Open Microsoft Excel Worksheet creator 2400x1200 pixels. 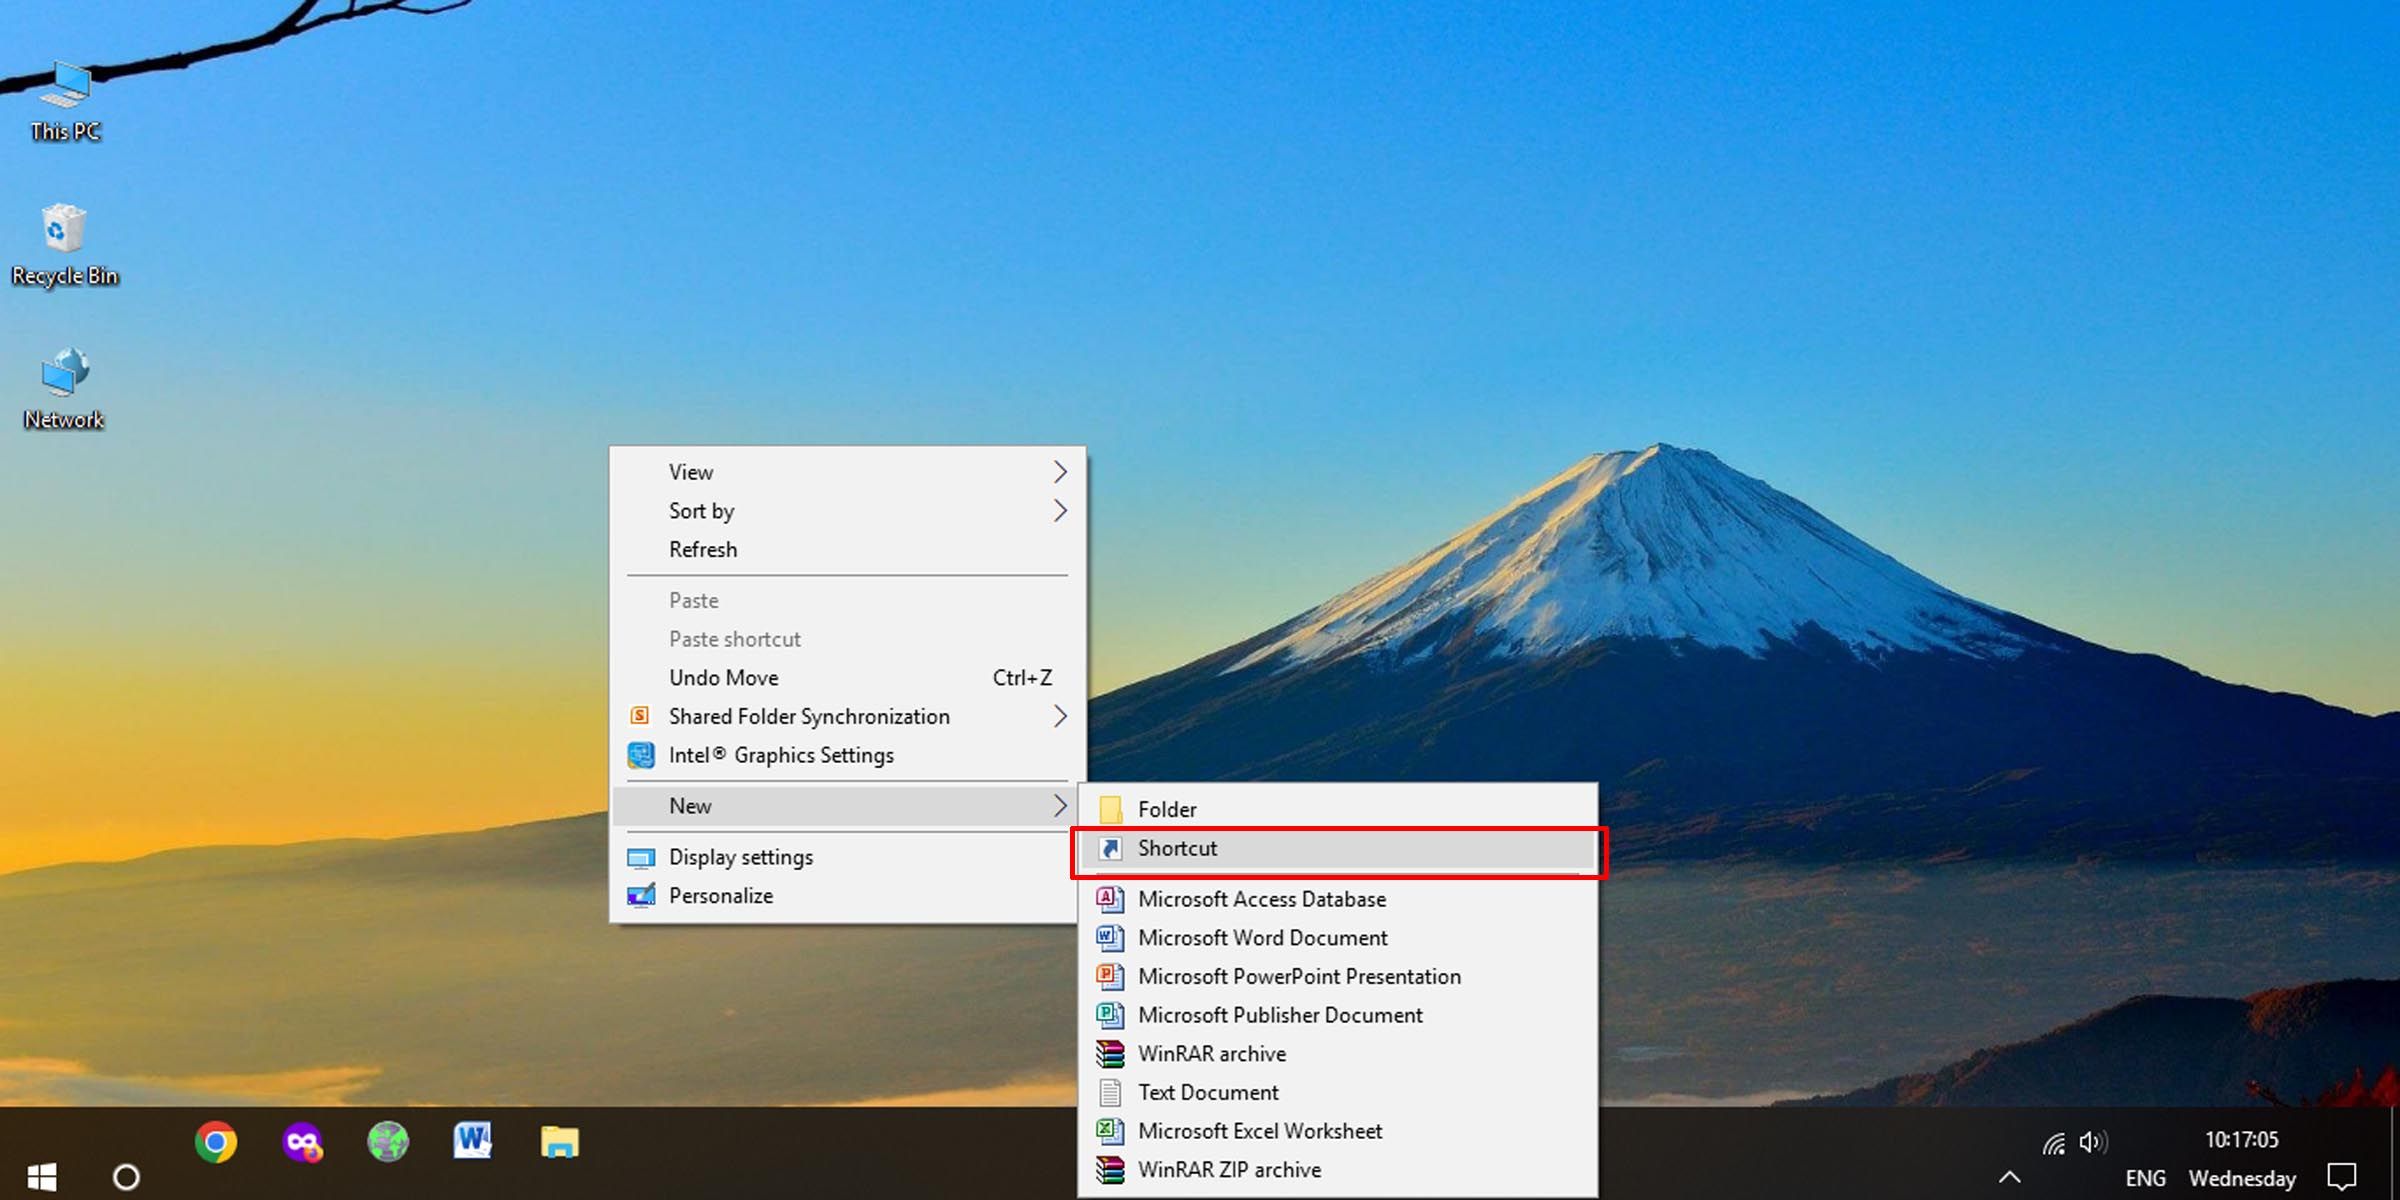1257,1130
